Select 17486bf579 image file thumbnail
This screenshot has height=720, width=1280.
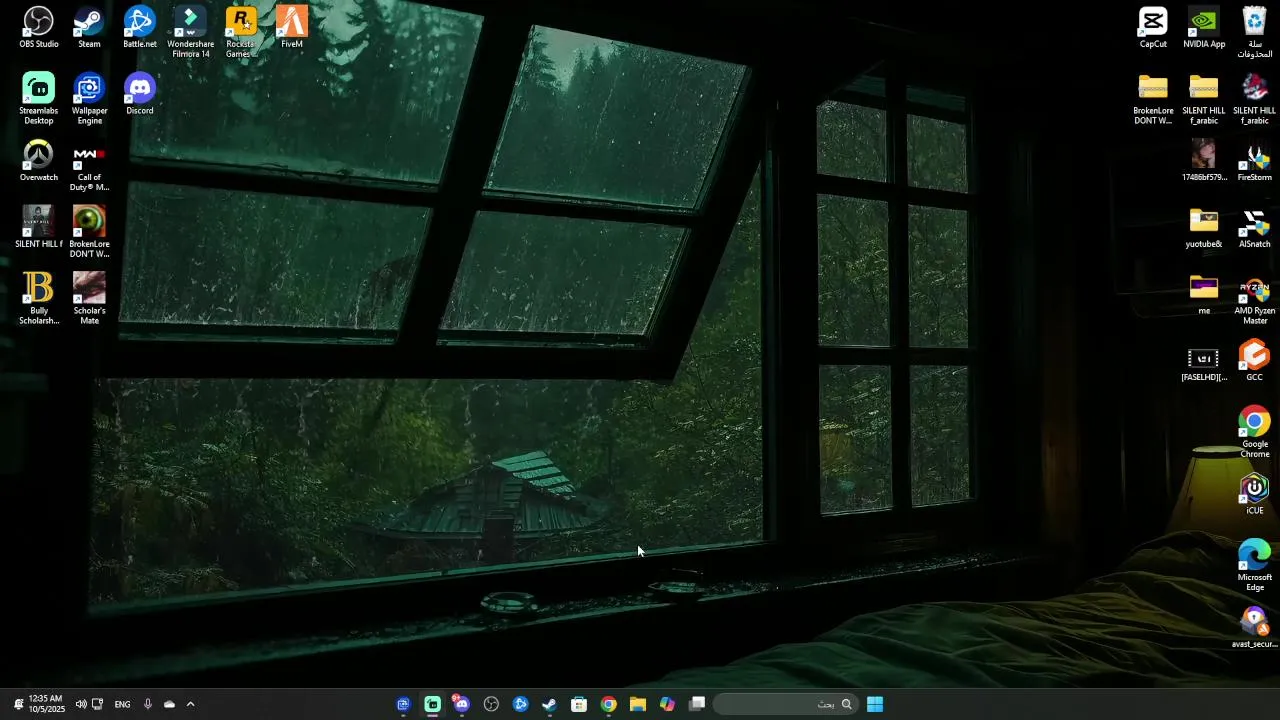click(1204, 160)
